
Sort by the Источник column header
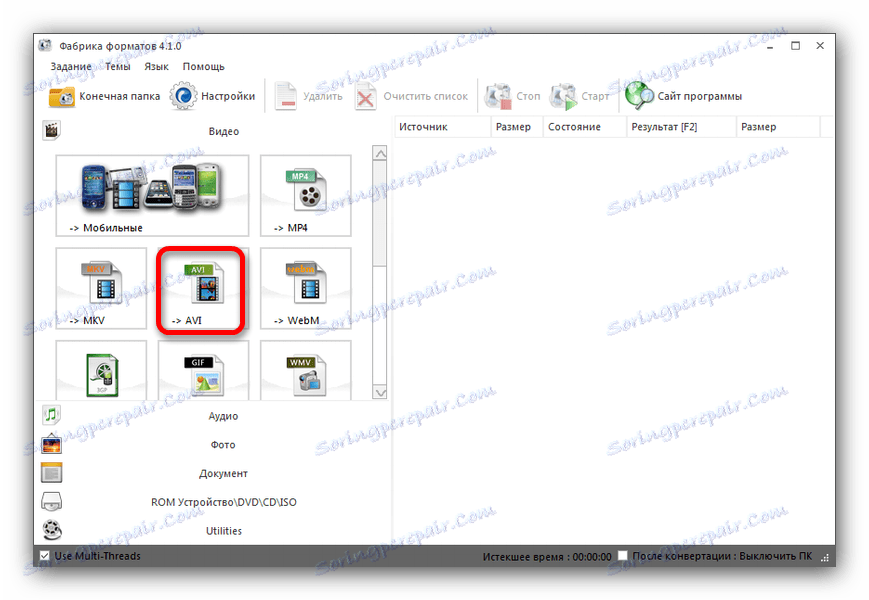(443, 127)
